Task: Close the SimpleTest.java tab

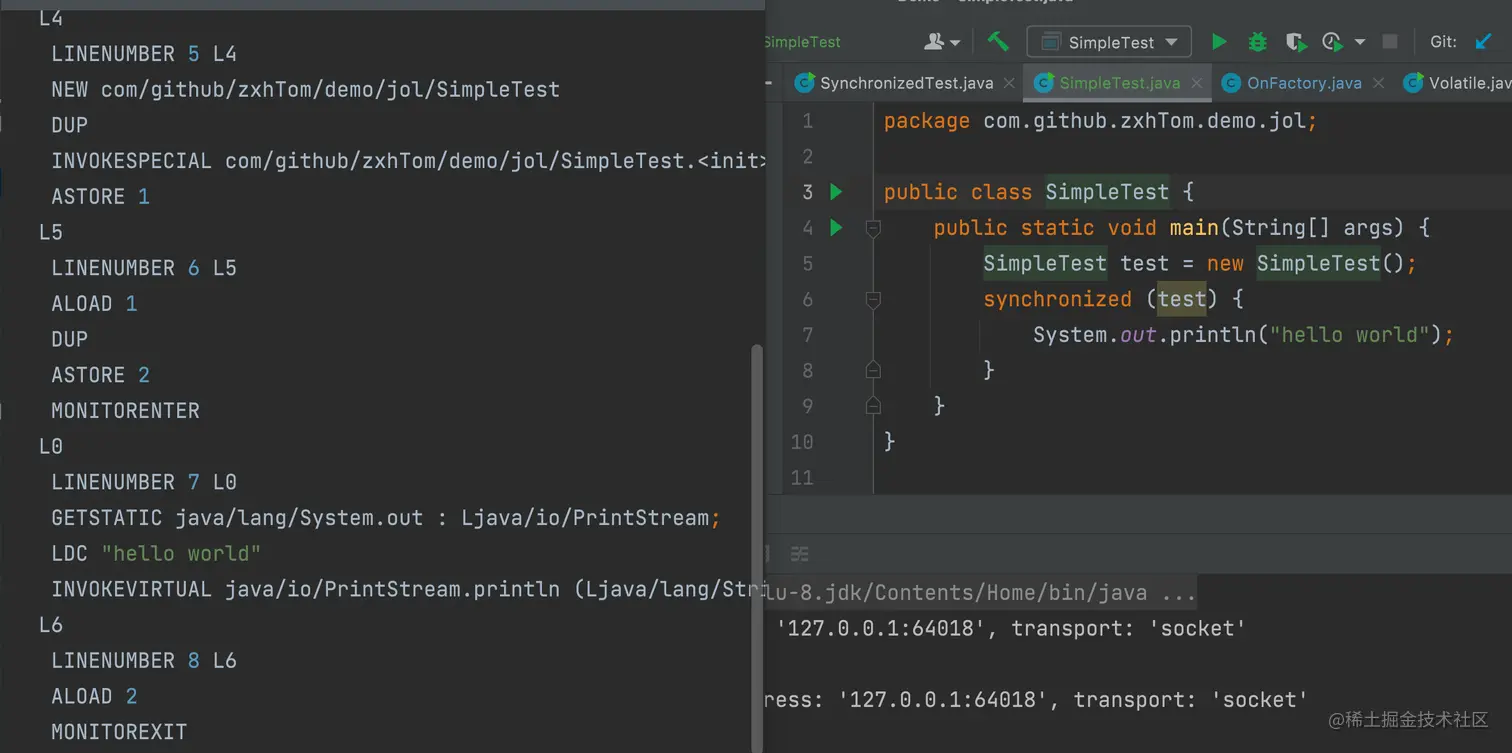Action: pos(1195,84)
